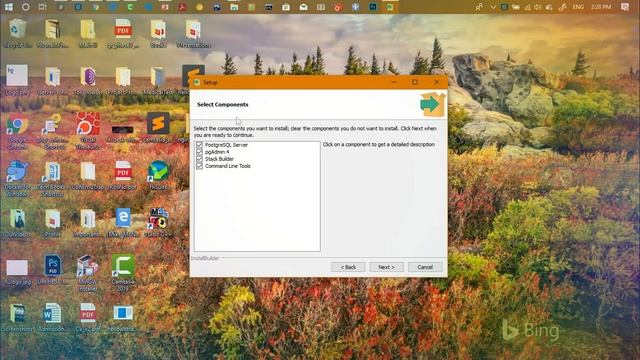Click the Adobe Acrobat taskbar icon
Screen dimensions: 640x360
(182, 7)
